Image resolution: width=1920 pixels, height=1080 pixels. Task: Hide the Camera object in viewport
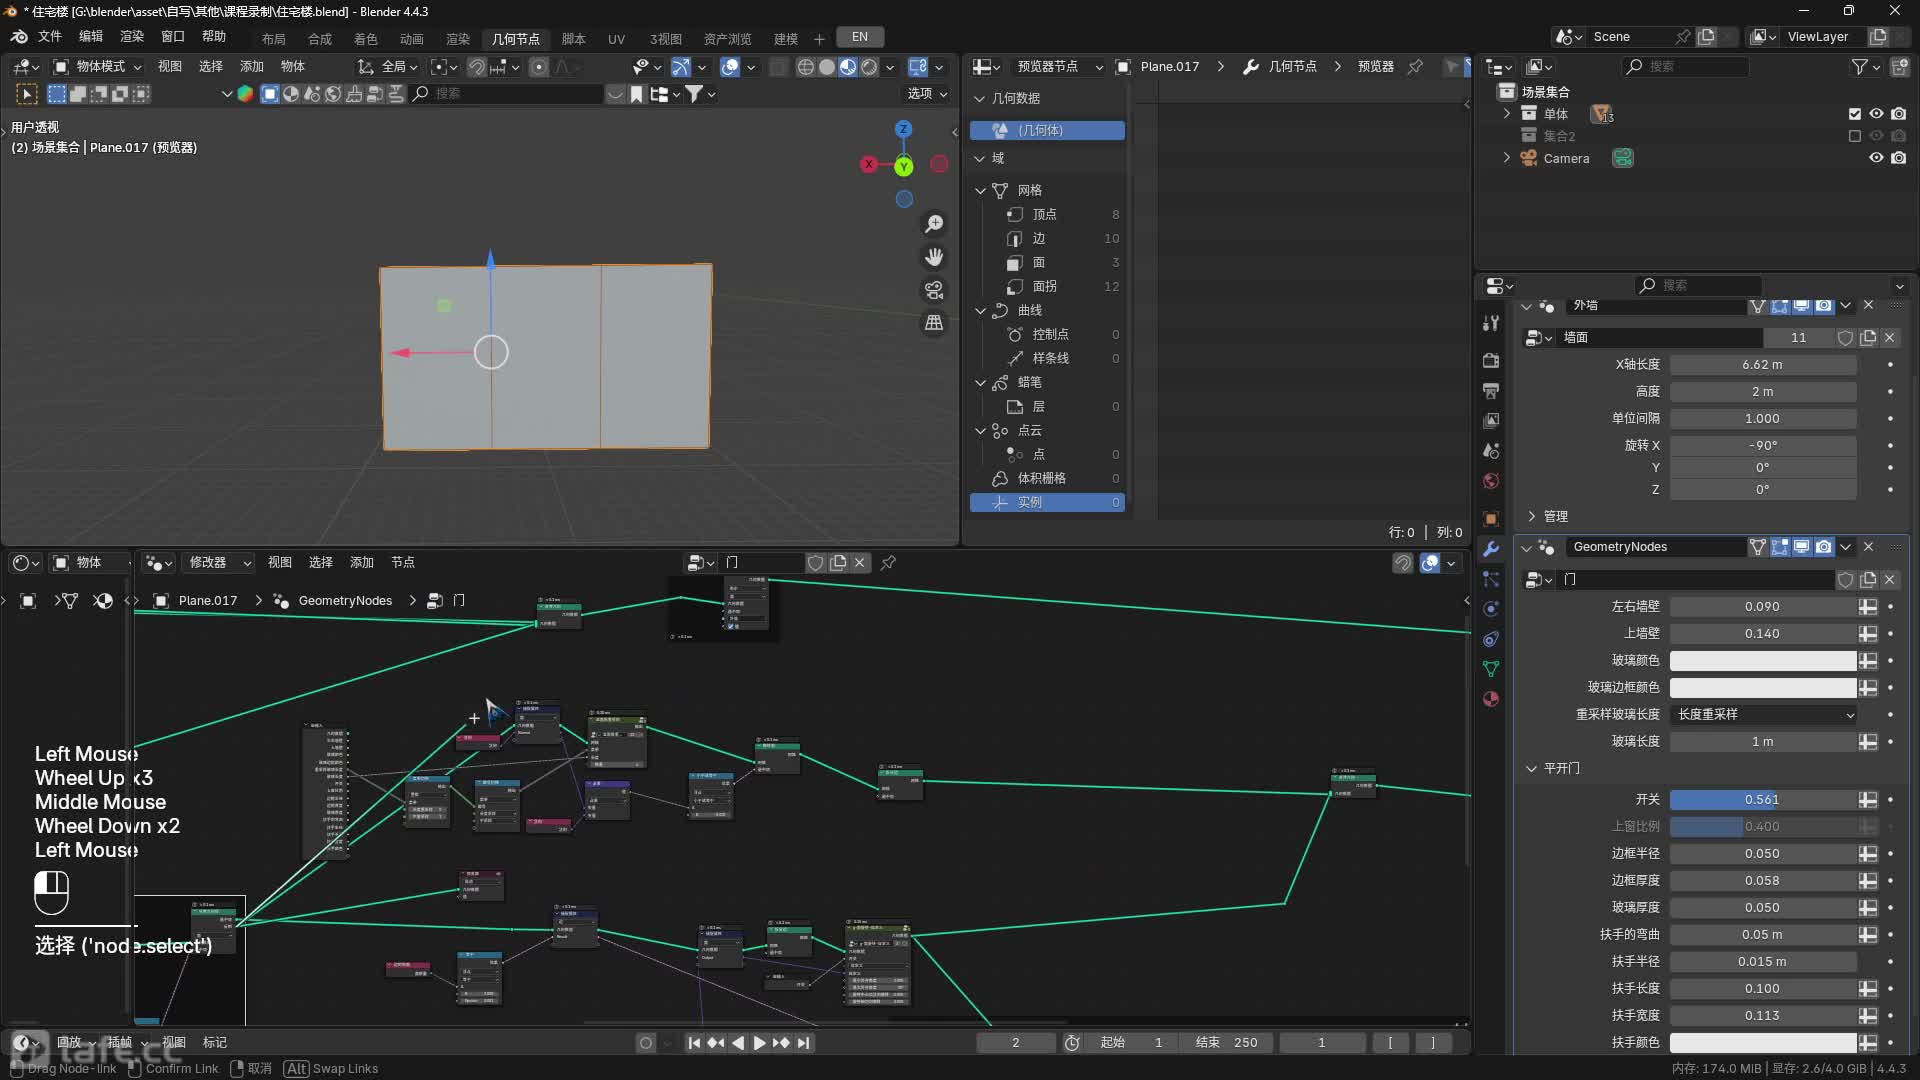(x=1876, y=158)
